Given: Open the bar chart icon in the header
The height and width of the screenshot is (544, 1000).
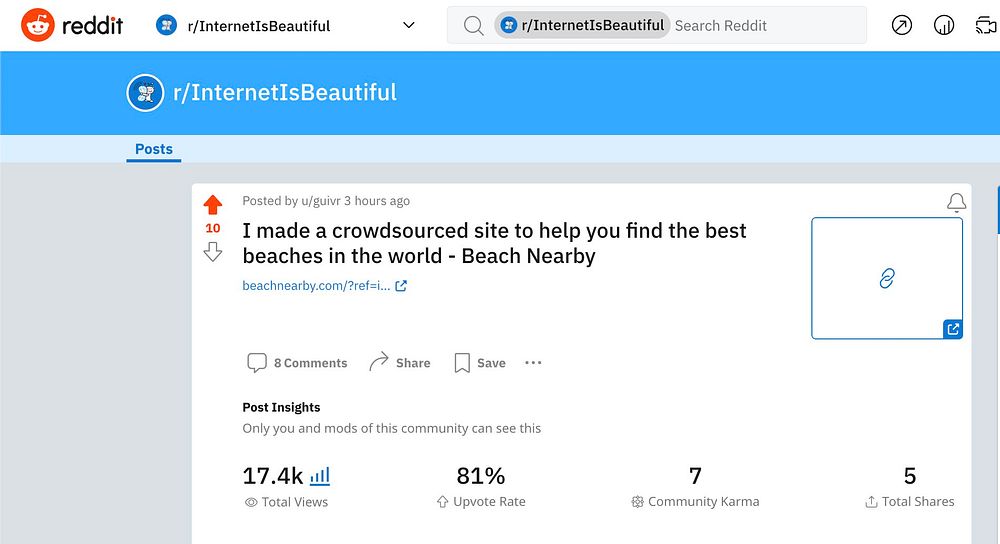Looking at the screenshot, I should [944, 26].
